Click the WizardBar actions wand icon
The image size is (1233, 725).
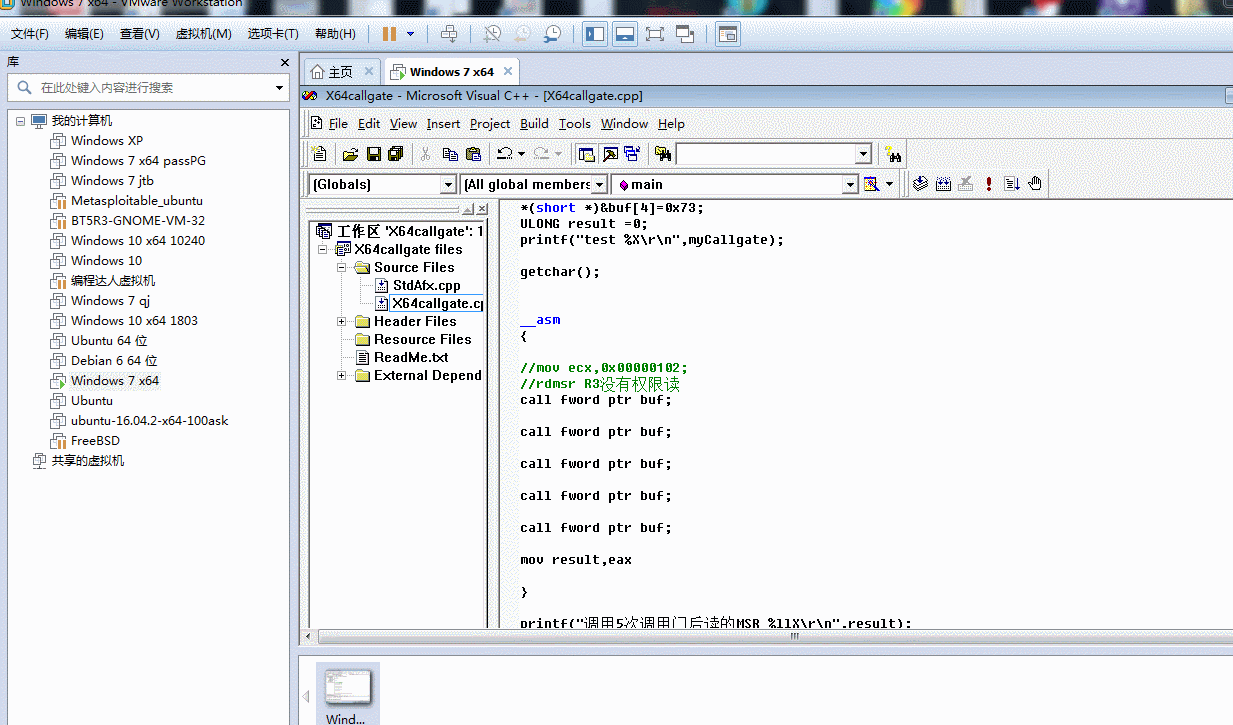pos(871,184)
